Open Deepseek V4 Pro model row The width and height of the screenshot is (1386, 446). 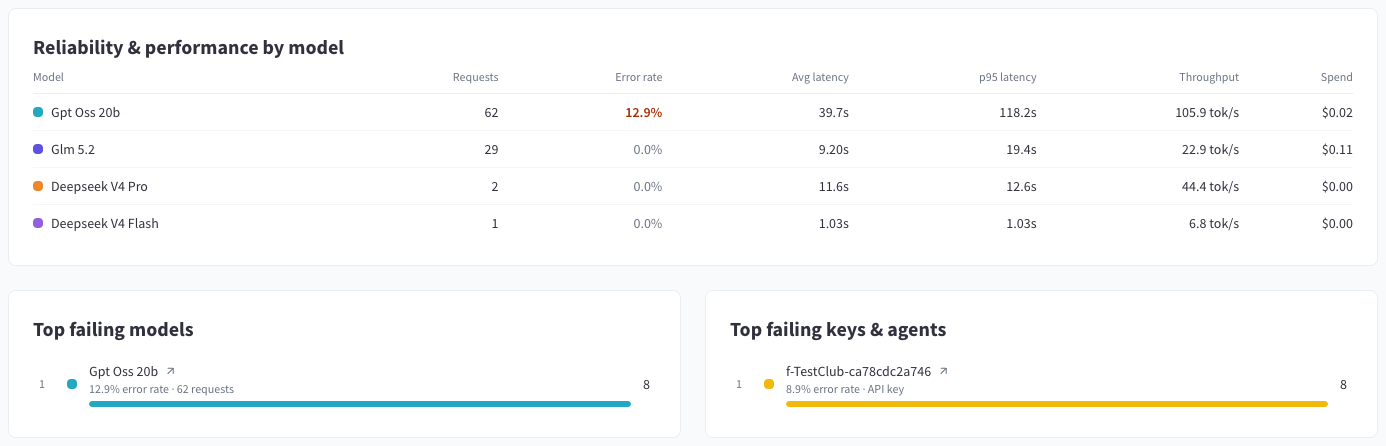click(x=693, y=187)
